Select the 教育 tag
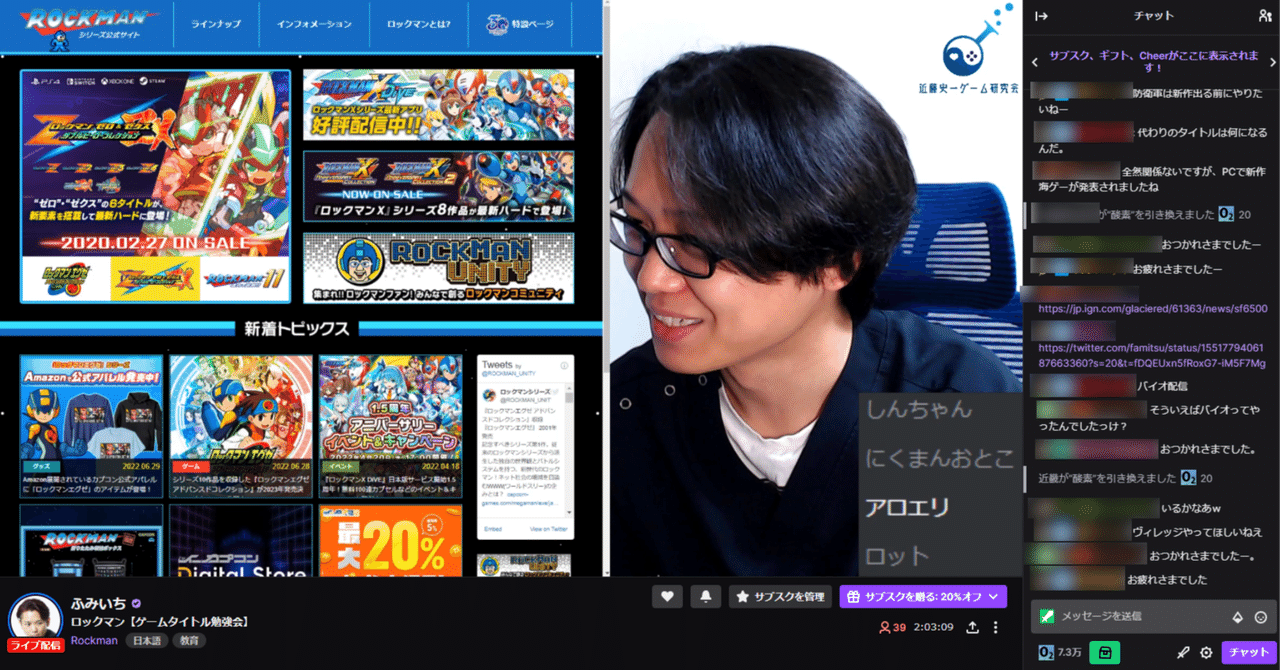The image size is (1280, 670). coord(189,640)
